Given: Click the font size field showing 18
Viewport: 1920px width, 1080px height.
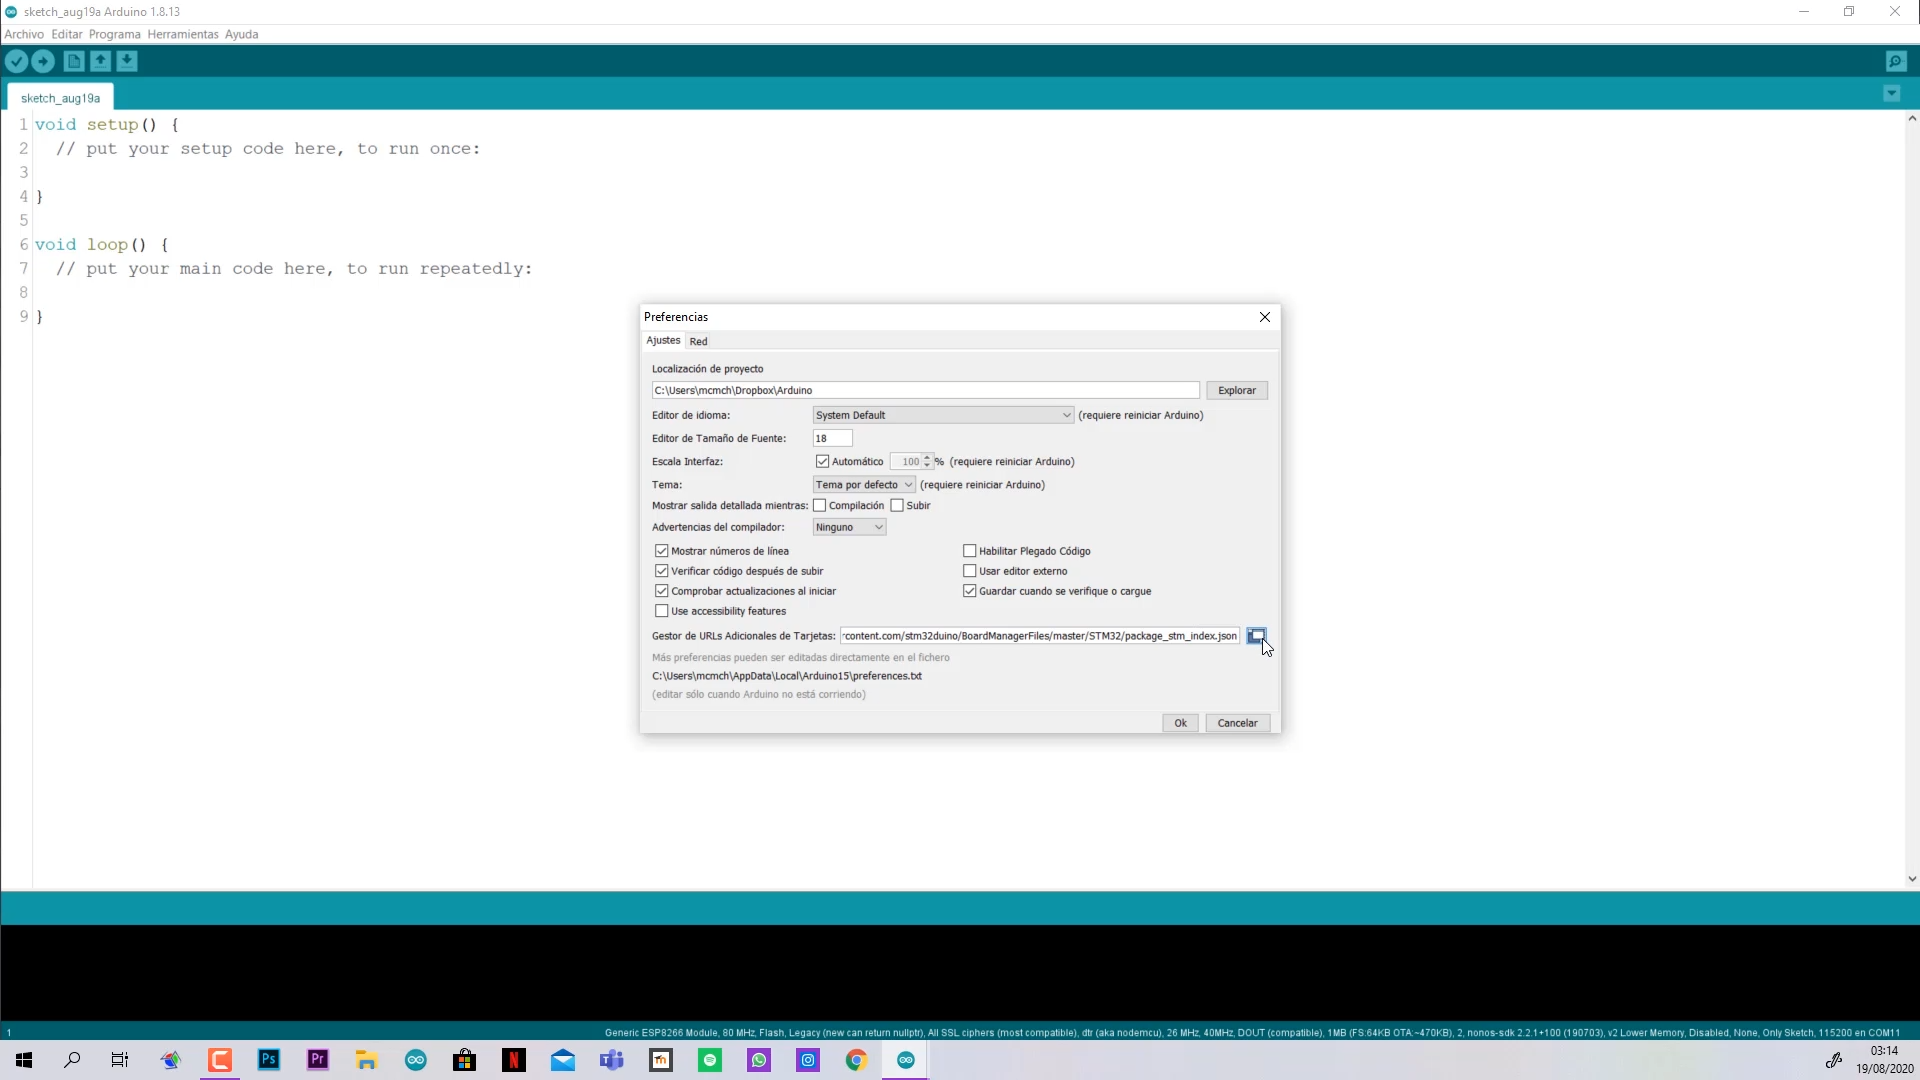Looking at the screenshot, I should click(832, 438).
